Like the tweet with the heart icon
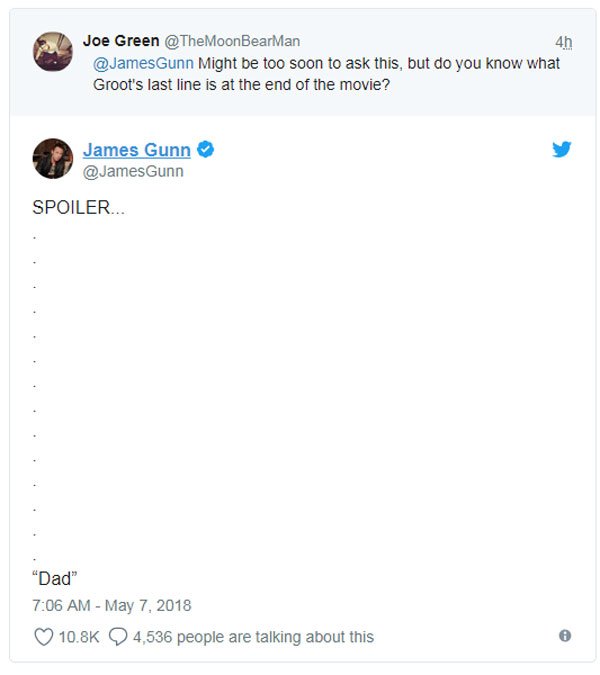The width and height of the screenshot is (600, 675). 43,636
